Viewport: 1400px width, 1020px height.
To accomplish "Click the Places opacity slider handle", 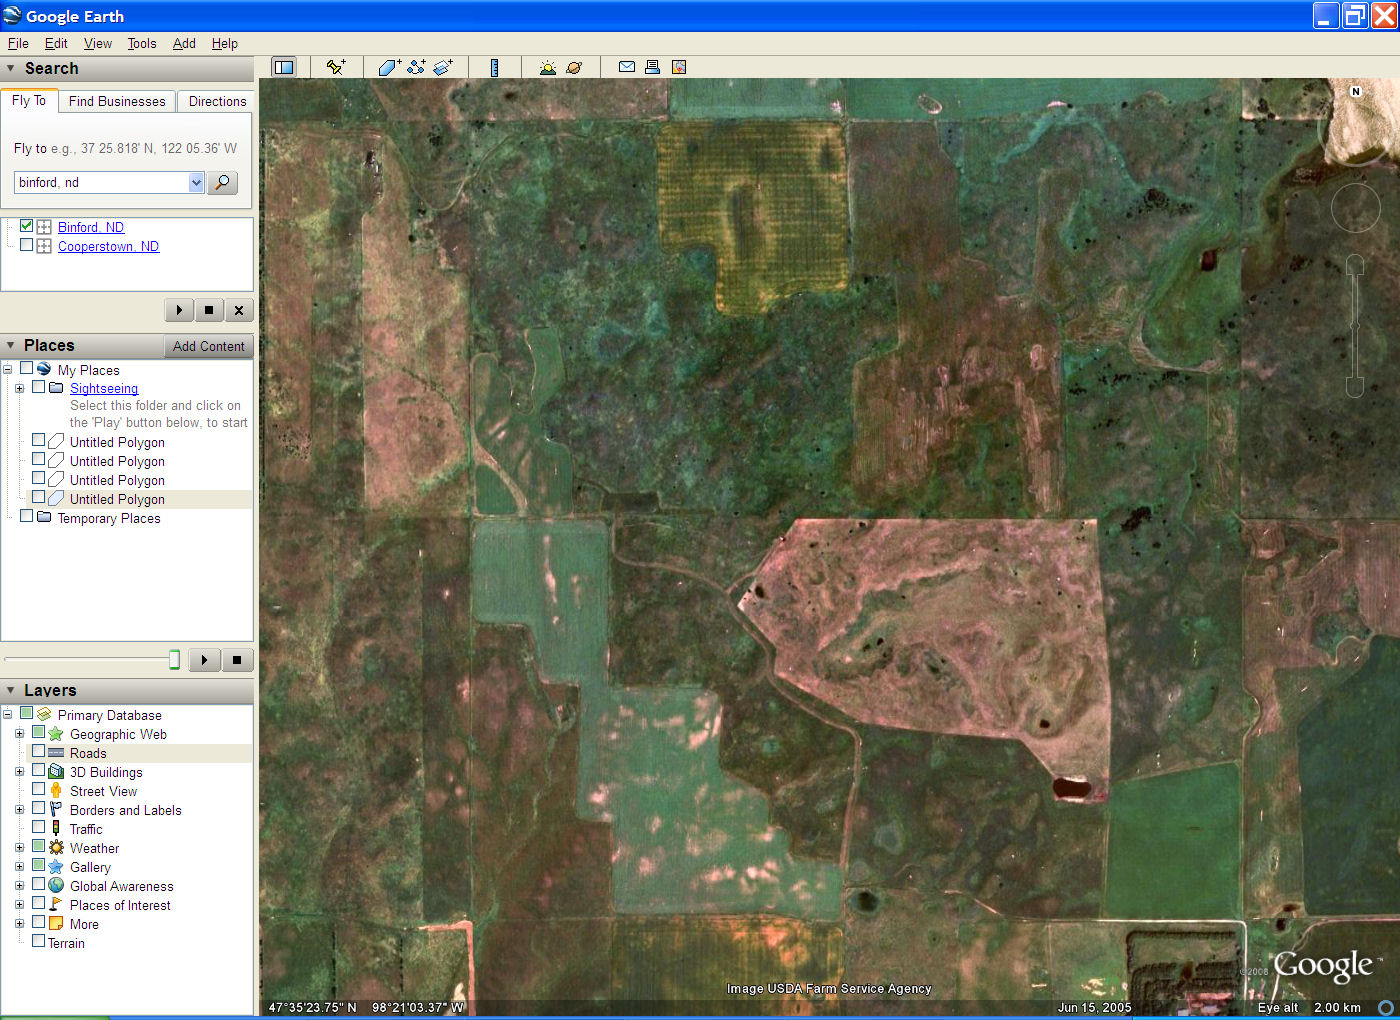I will pyautogui.click(x=175, y=659).
